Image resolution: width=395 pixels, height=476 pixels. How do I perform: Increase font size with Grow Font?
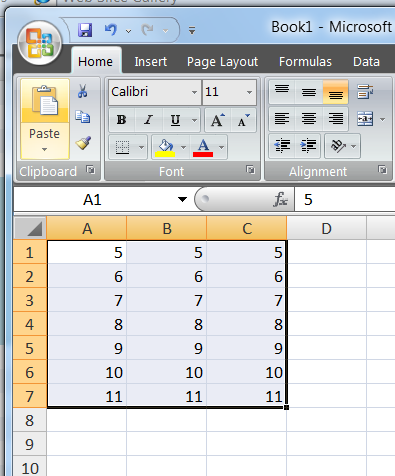point(217,120)
